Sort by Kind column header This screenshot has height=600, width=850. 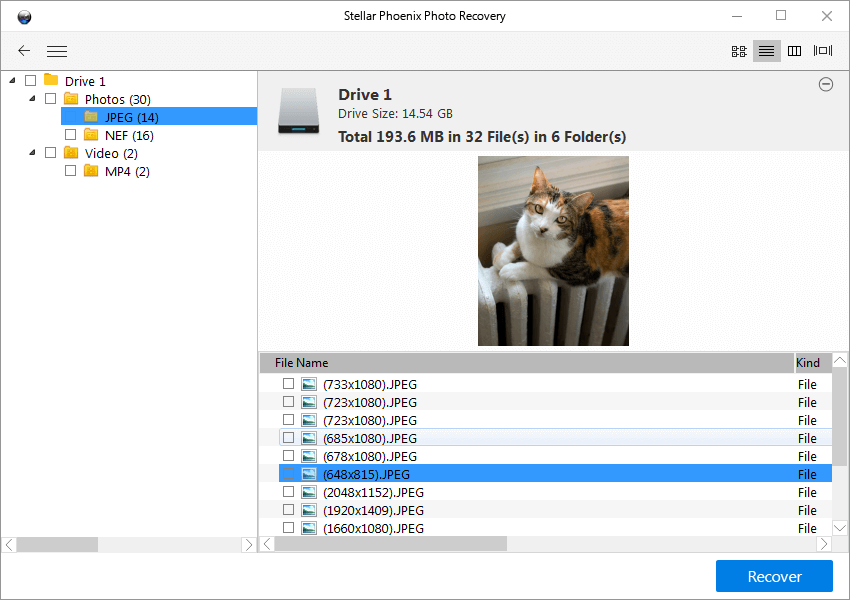click(x=812, y=363)
